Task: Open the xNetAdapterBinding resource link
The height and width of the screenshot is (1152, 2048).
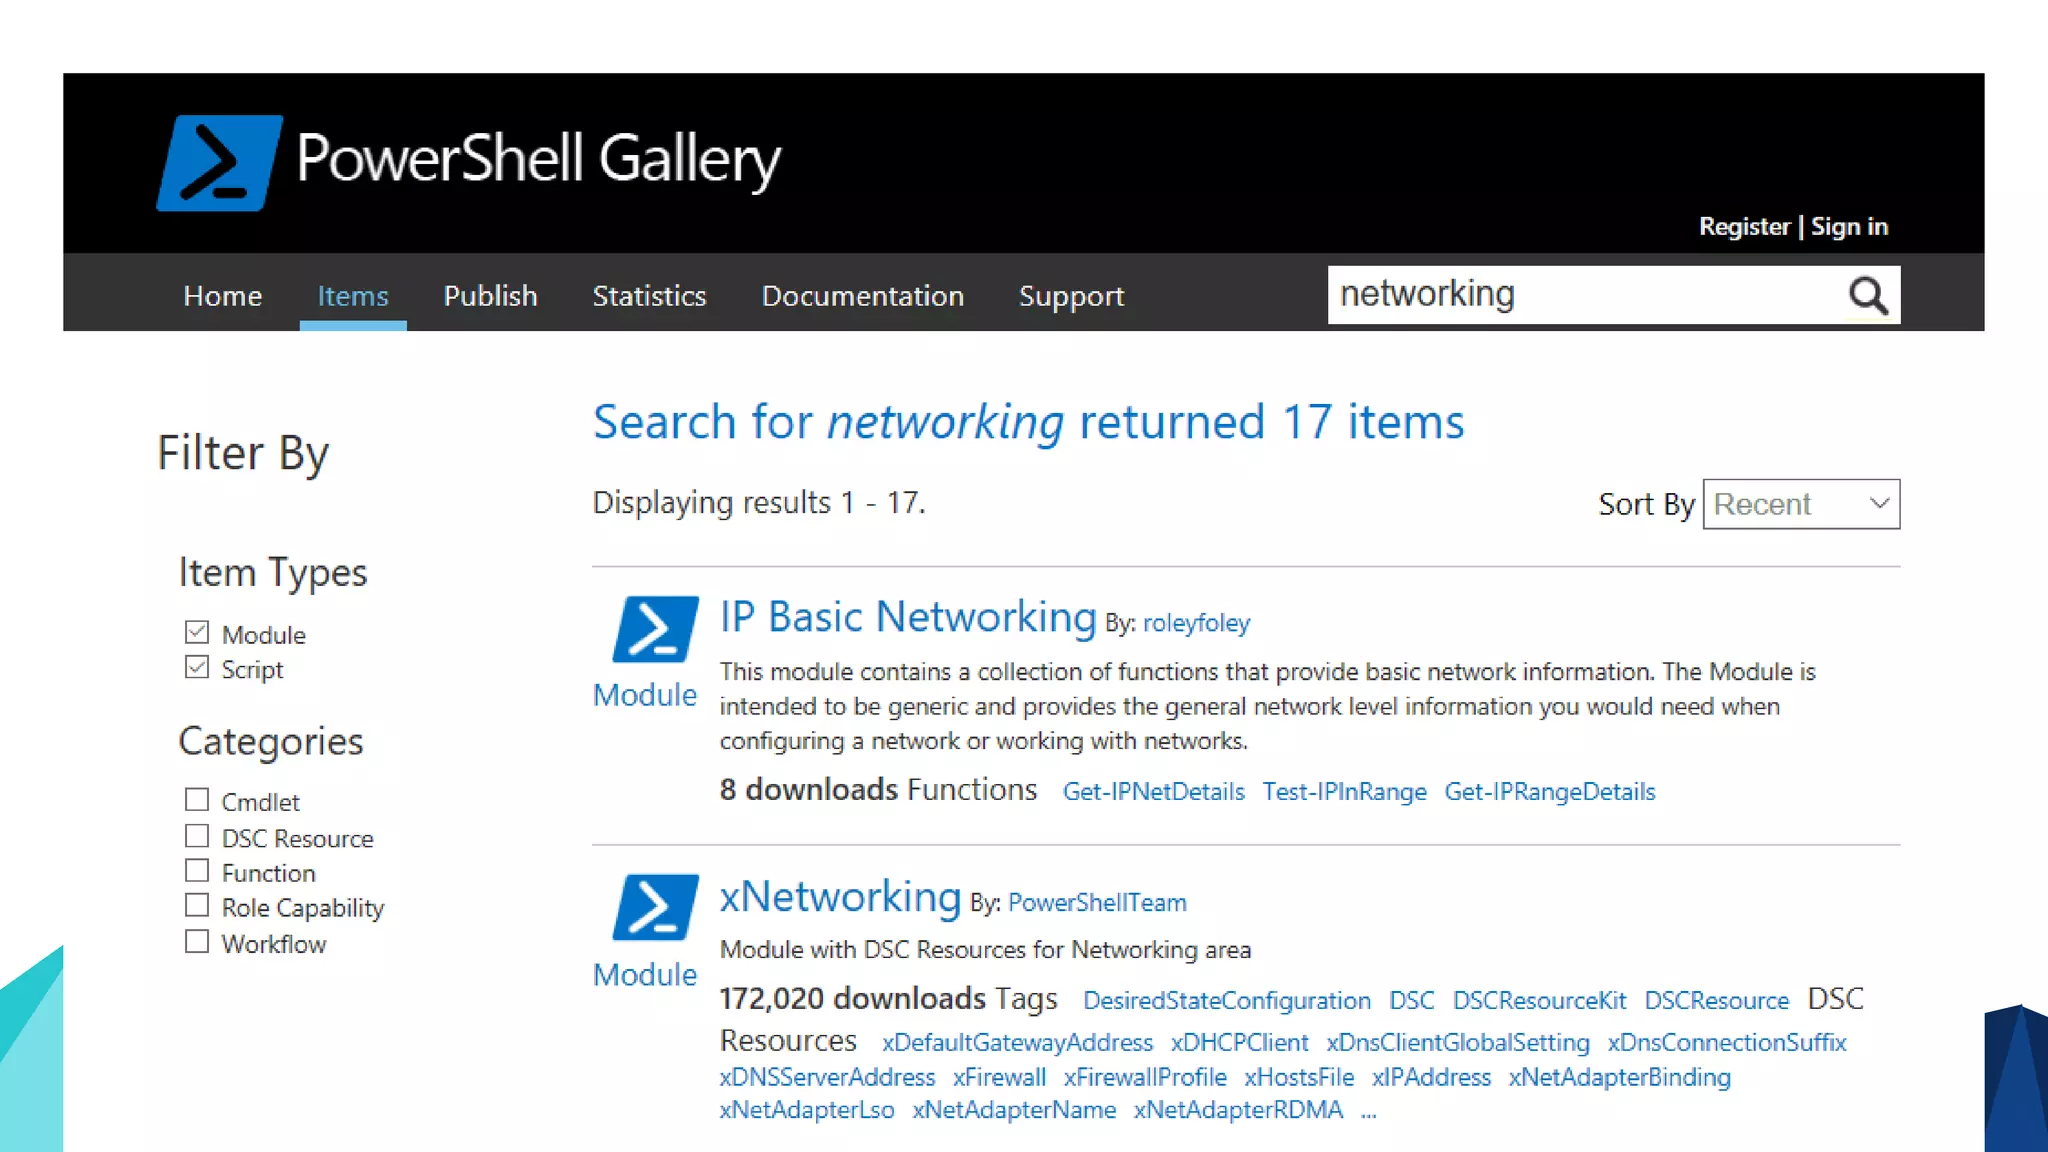Action: (x=1619, y=1078)
